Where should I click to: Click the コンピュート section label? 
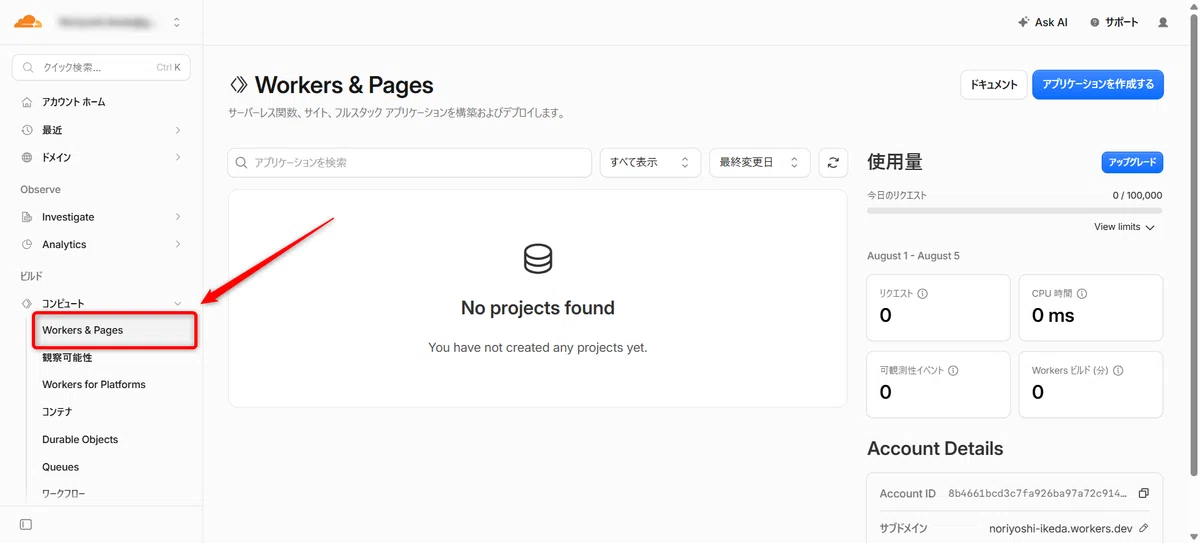63,303
